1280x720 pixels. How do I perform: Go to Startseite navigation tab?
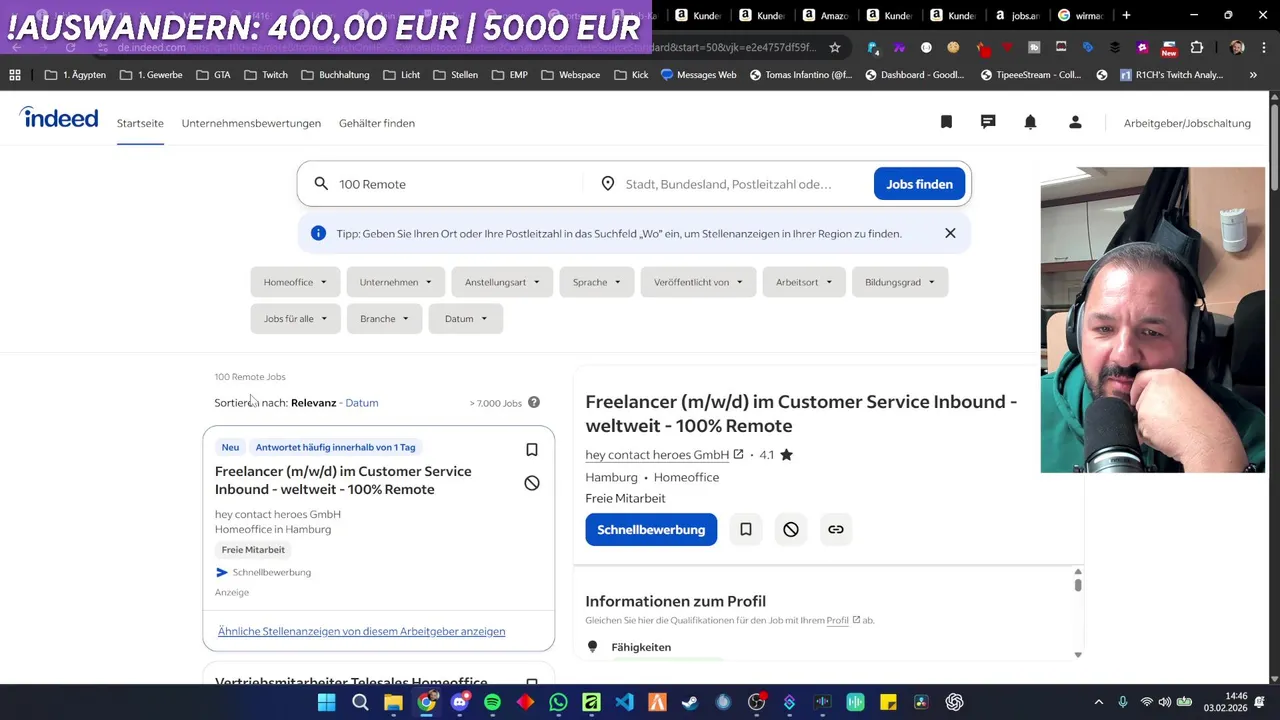point(140,123)
